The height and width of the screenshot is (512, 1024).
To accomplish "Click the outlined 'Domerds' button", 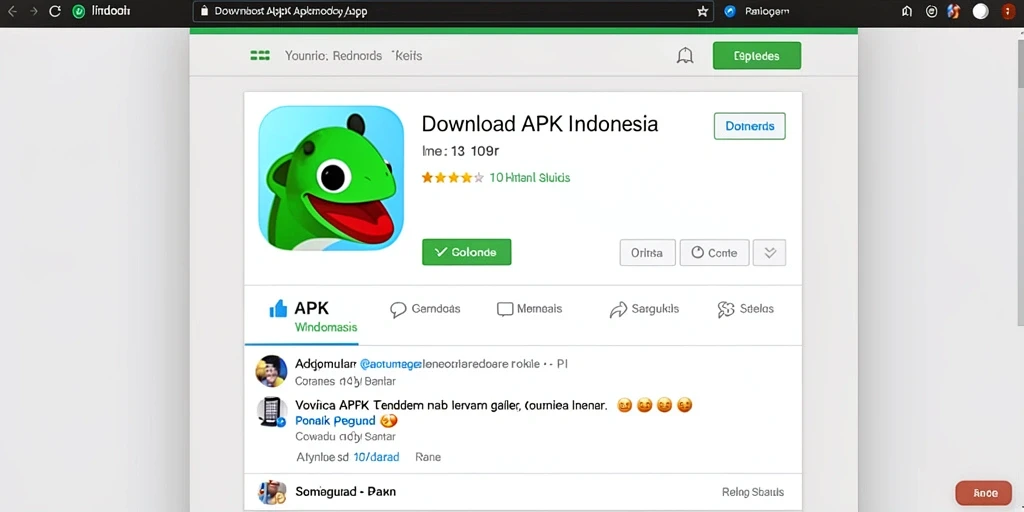I will point(750,126).
